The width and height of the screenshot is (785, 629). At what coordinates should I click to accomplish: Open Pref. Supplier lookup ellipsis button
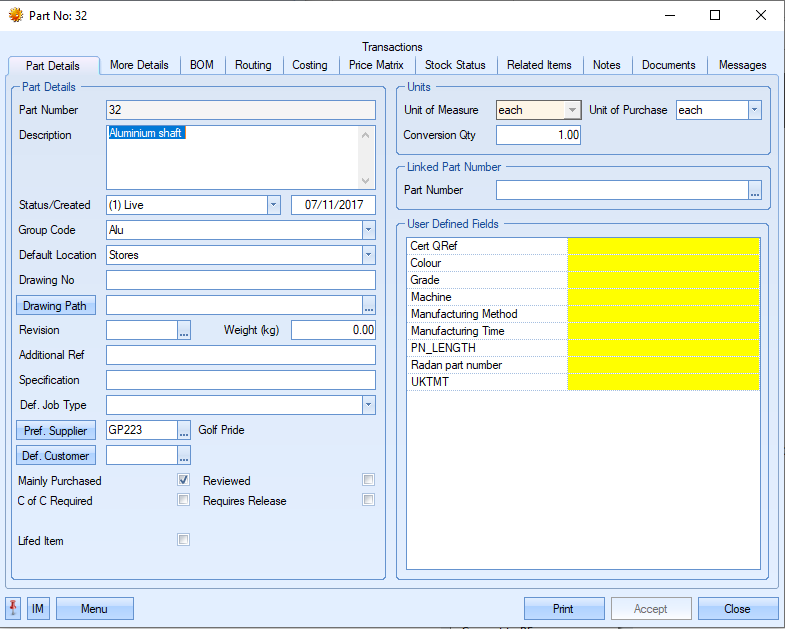click(x=184, y=430)
